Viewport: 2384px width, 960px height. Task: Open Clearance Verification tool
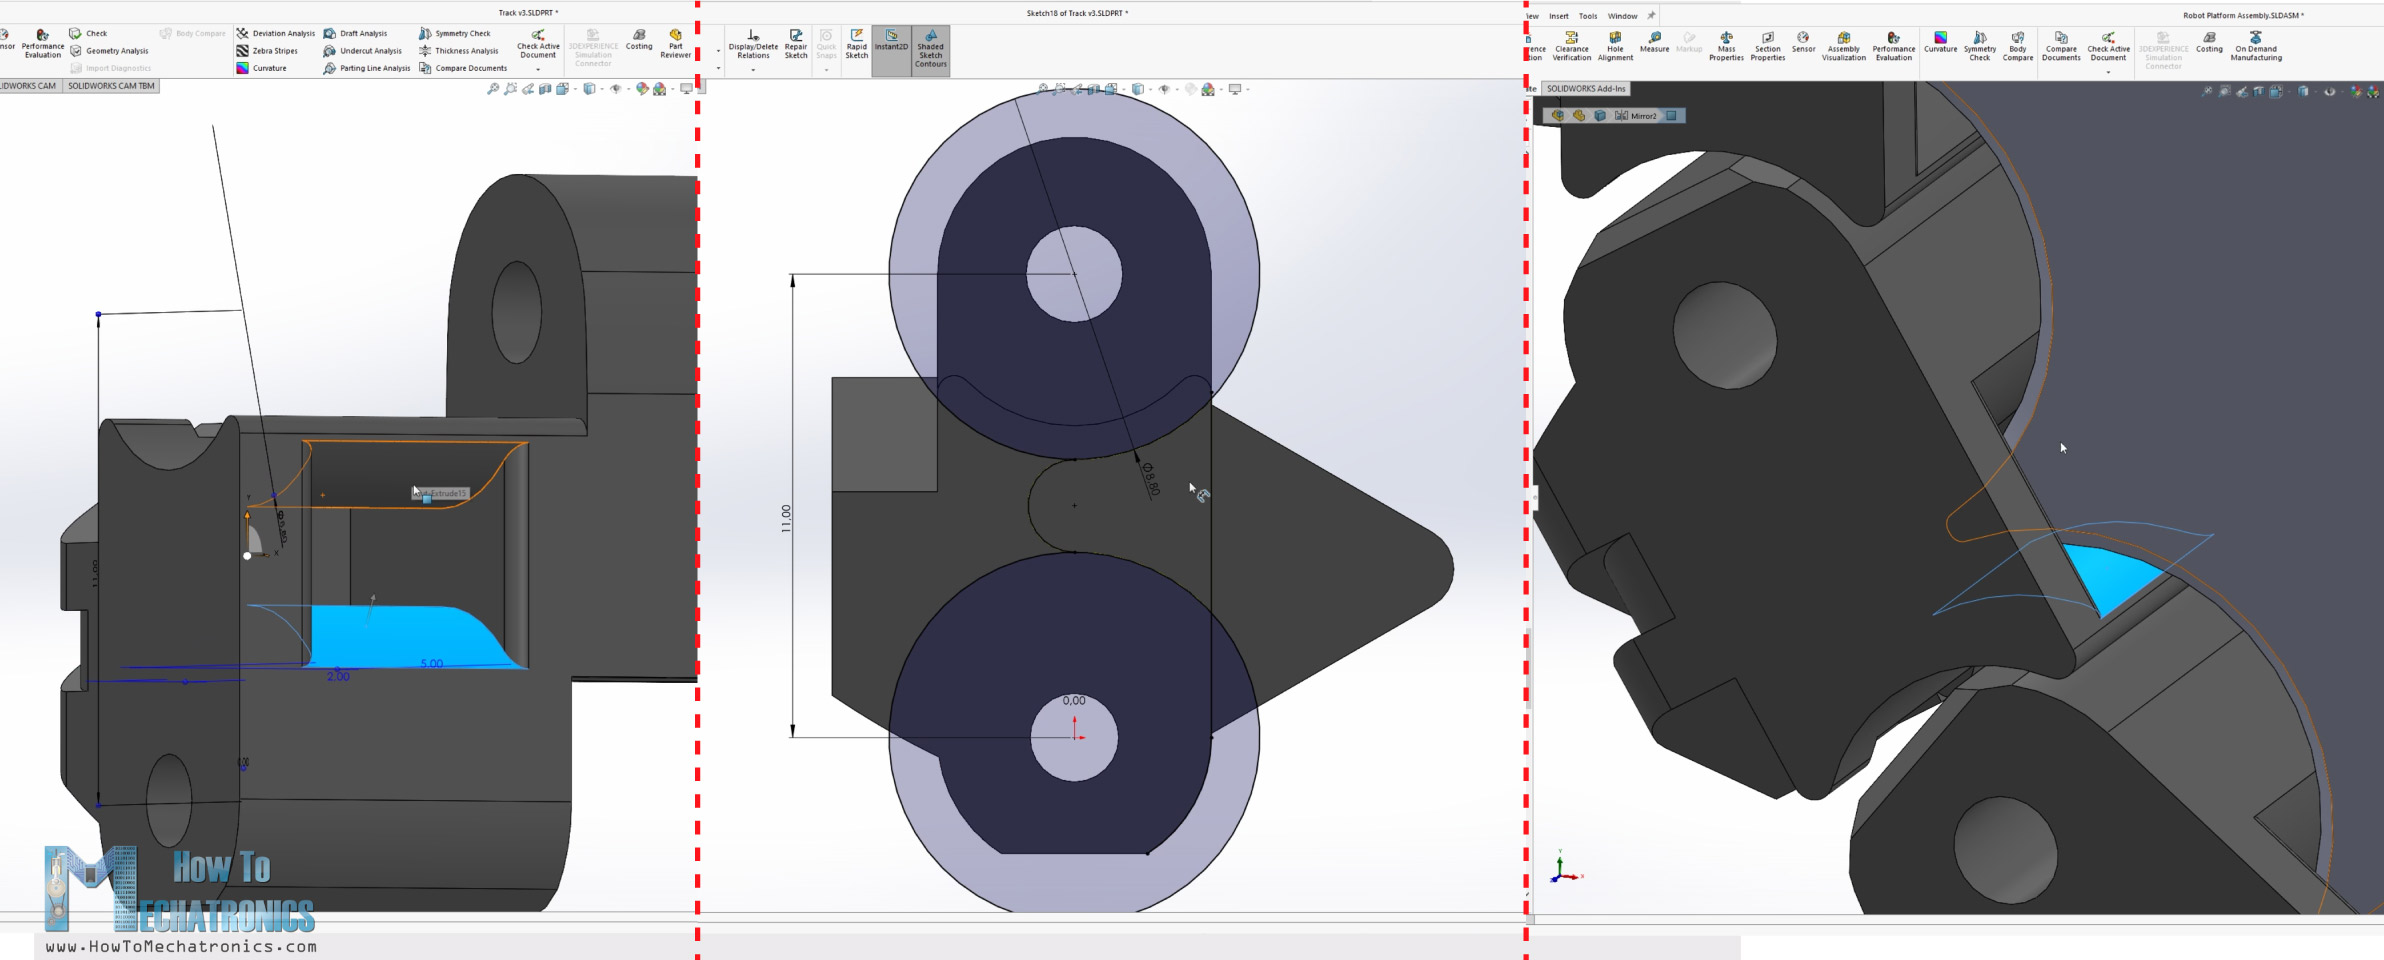click(x=1571, y=46)
